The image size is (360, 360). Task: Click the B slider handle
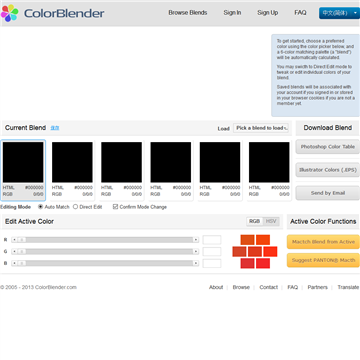[22, 263]
